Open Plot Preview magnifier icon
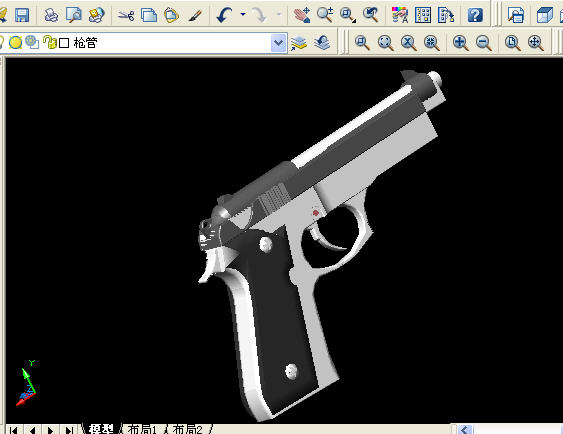This screenshot has height=434, width=563. coord(74,15)
